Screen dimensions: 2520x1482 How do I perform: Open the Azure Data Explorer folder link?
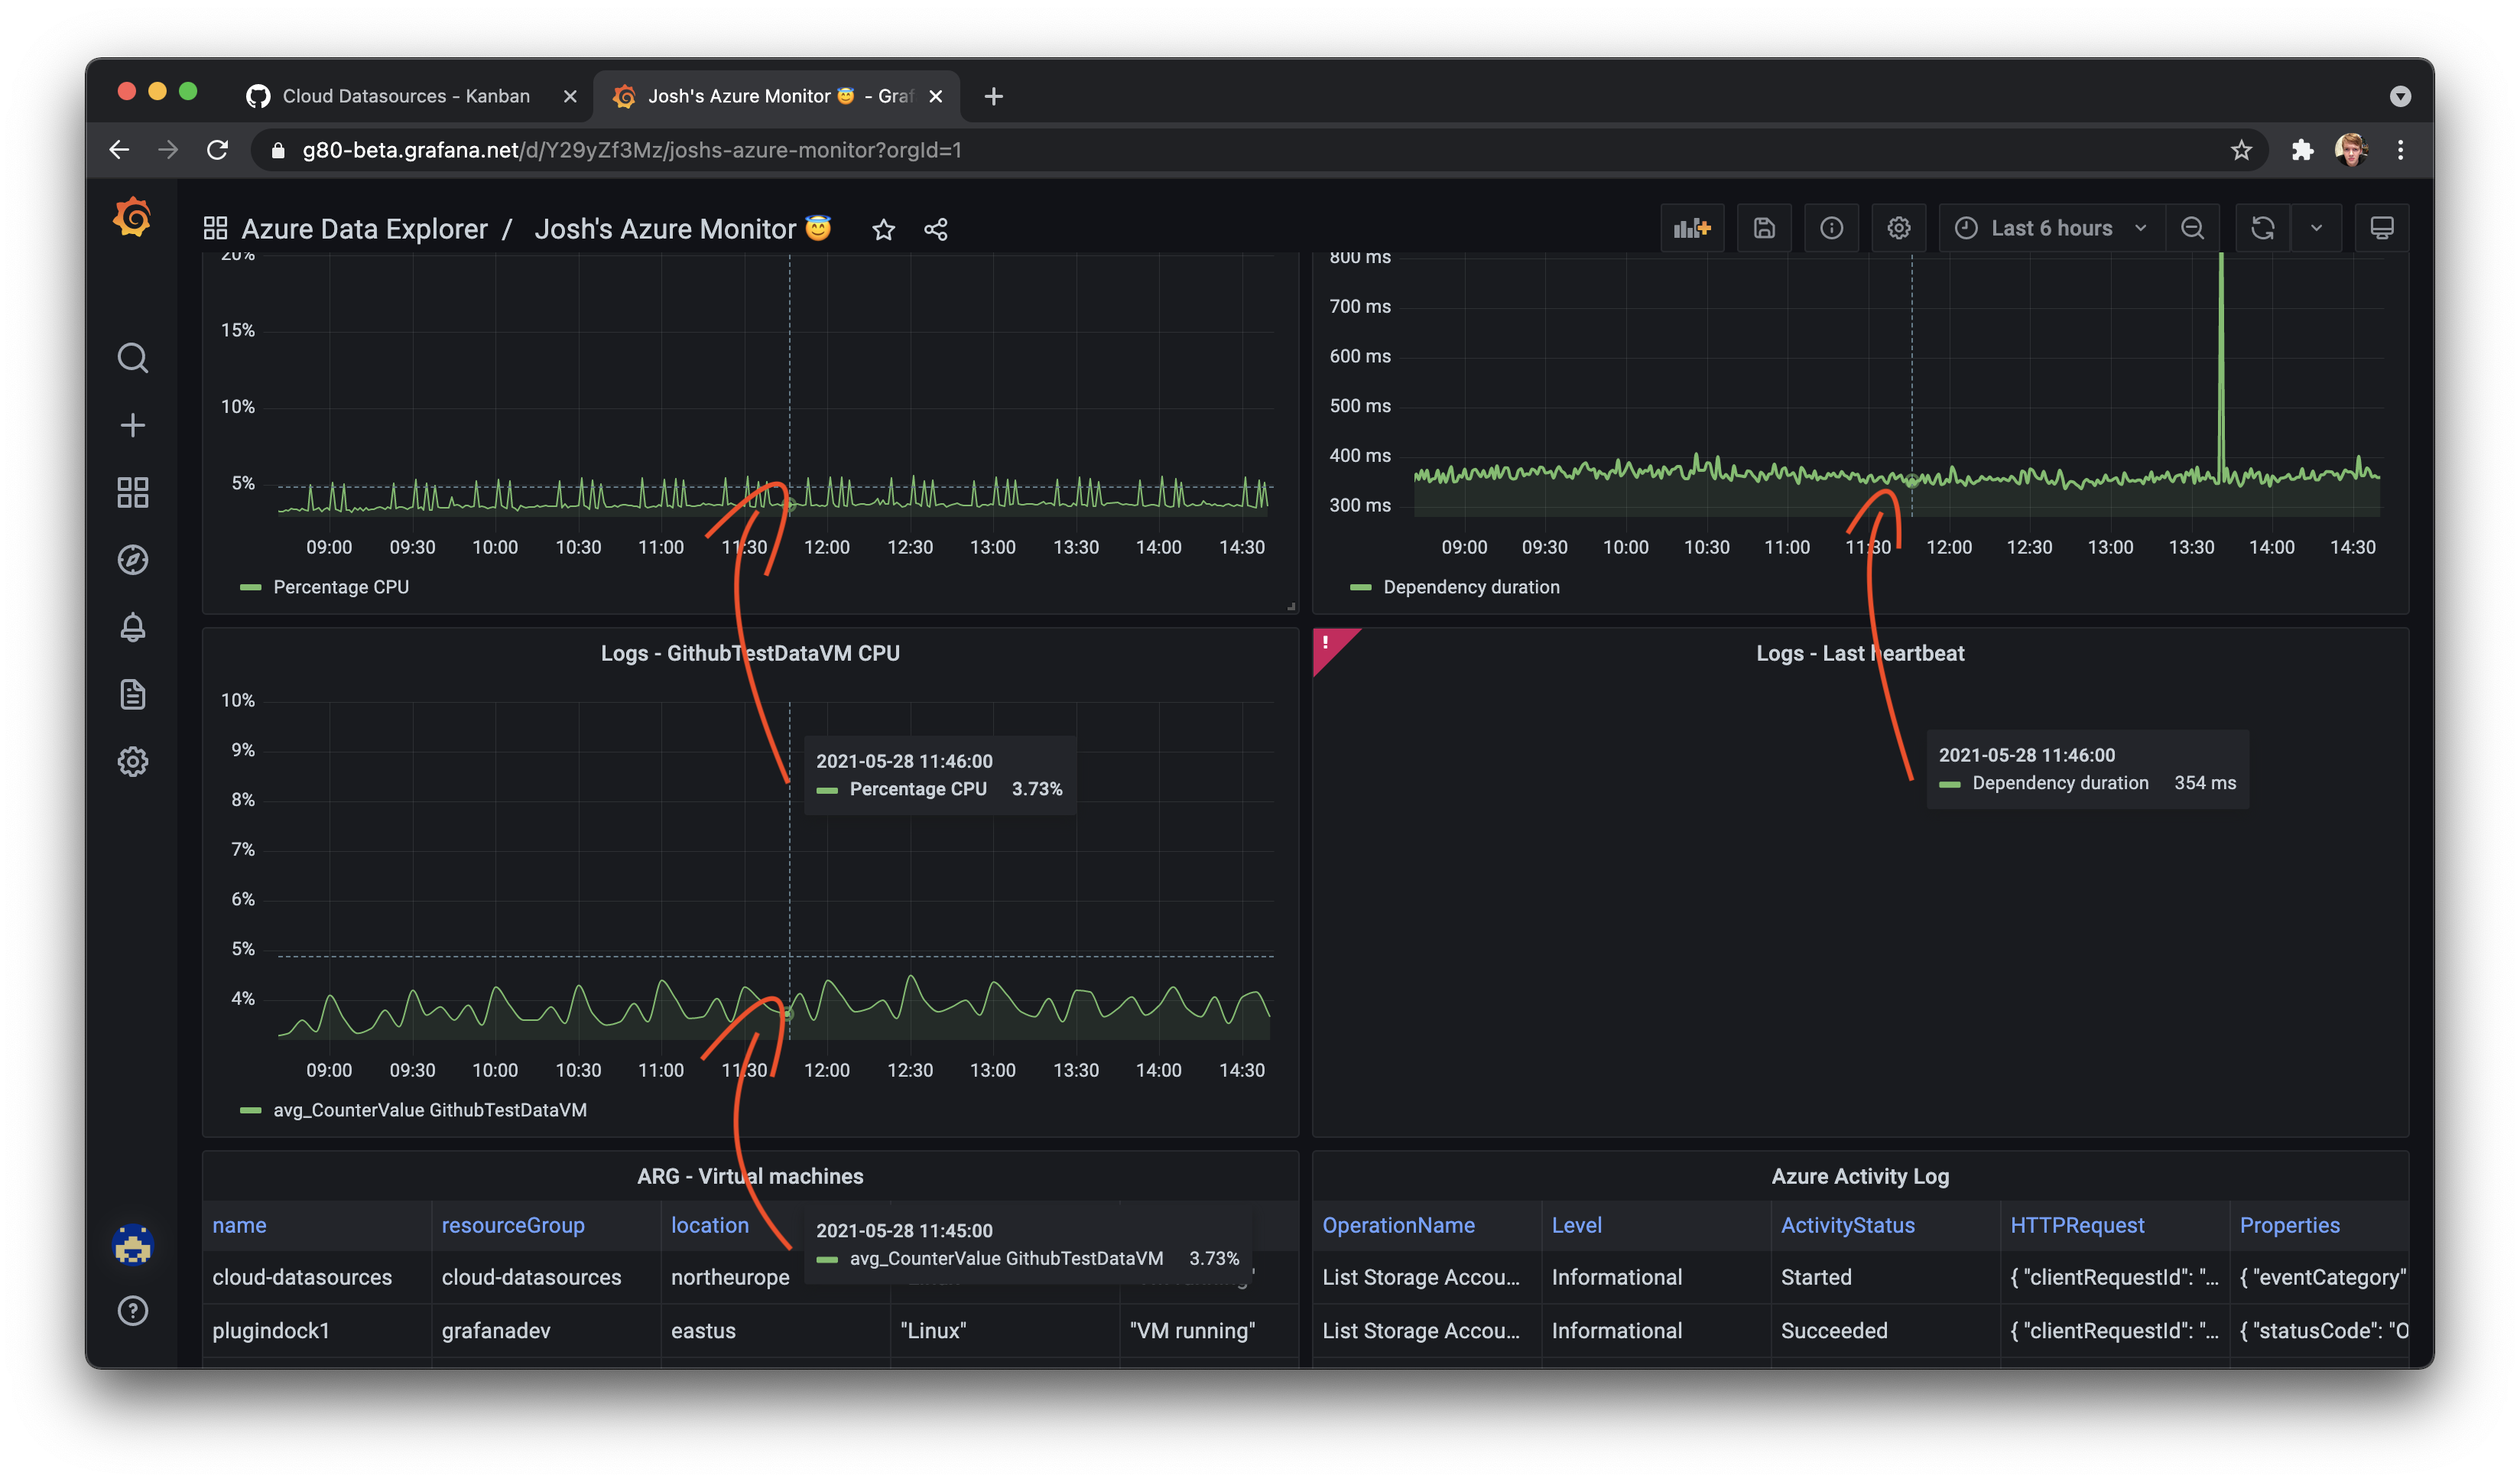364,230
